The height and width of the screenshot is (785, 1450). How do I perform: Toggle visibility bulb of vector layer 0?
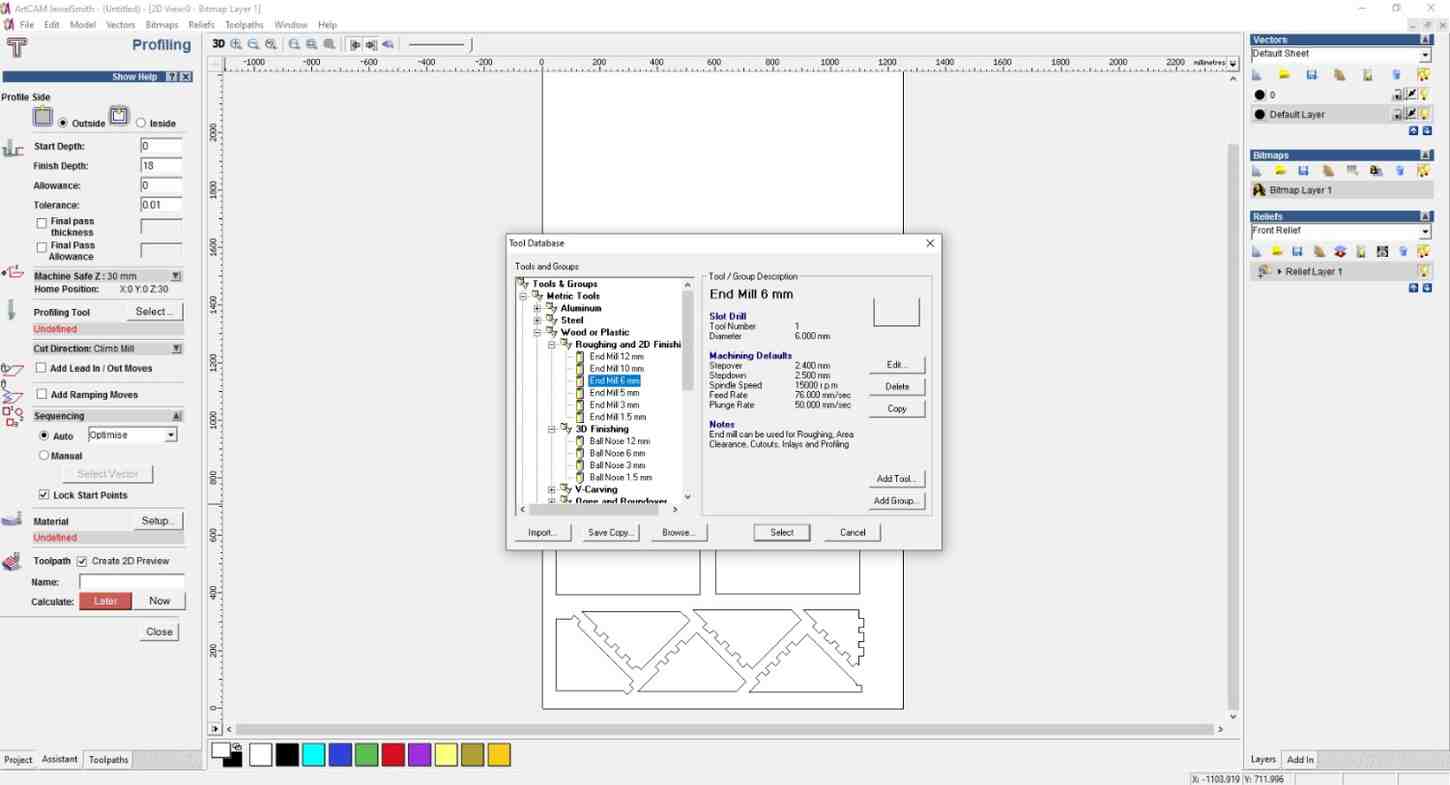point(1424,95)
